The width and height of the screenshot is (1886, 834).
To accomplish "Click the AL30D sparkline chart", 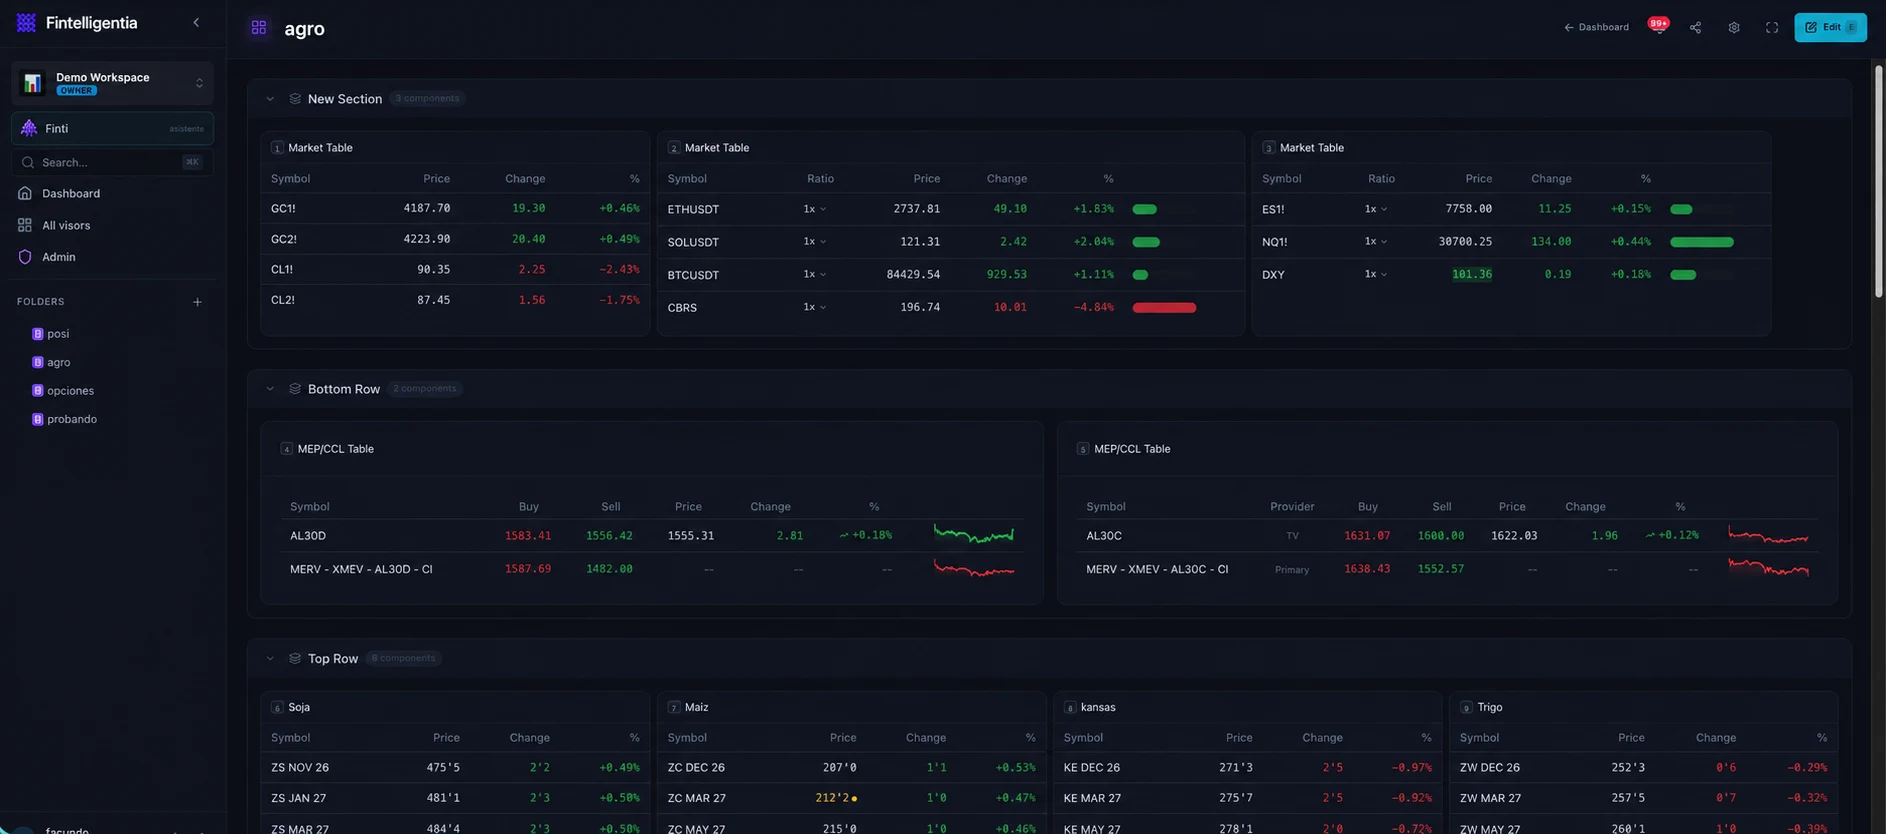I will pyautogui.click(x=974, y=535).
